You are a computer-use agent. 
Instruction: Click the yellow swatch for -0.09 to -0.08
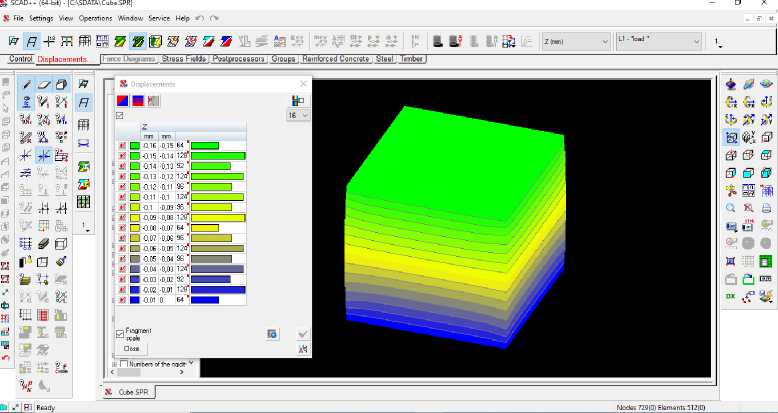tap(134, 217)
